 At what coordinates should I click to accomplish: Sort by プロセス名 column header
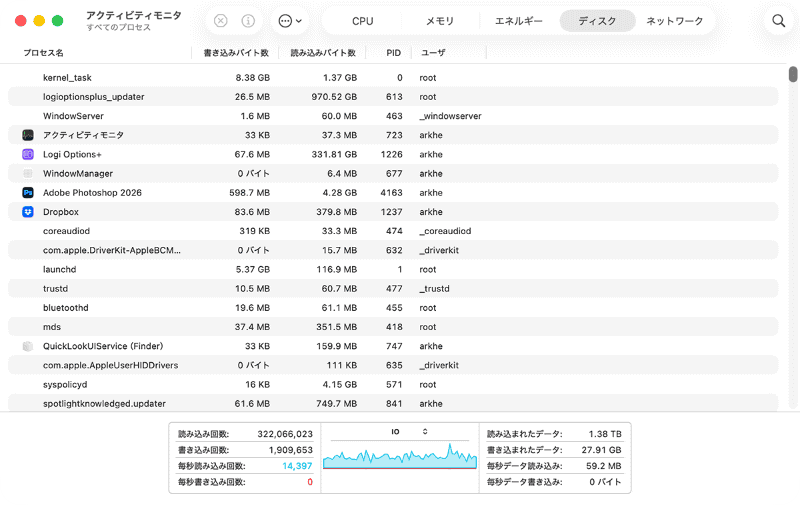(43, 53)
